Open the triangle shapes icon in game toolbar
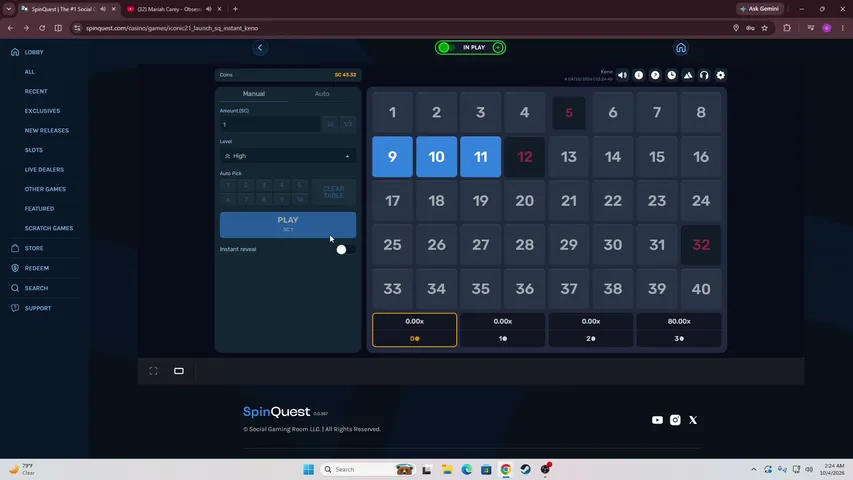853x480 pixels. pyautogui.click(x=688, y=75)
